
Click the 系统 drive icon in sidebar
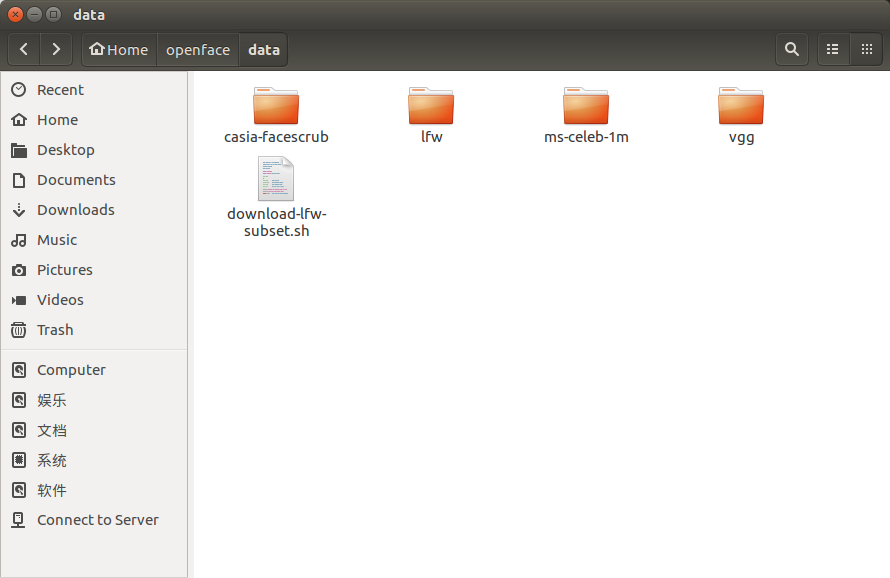19,460
